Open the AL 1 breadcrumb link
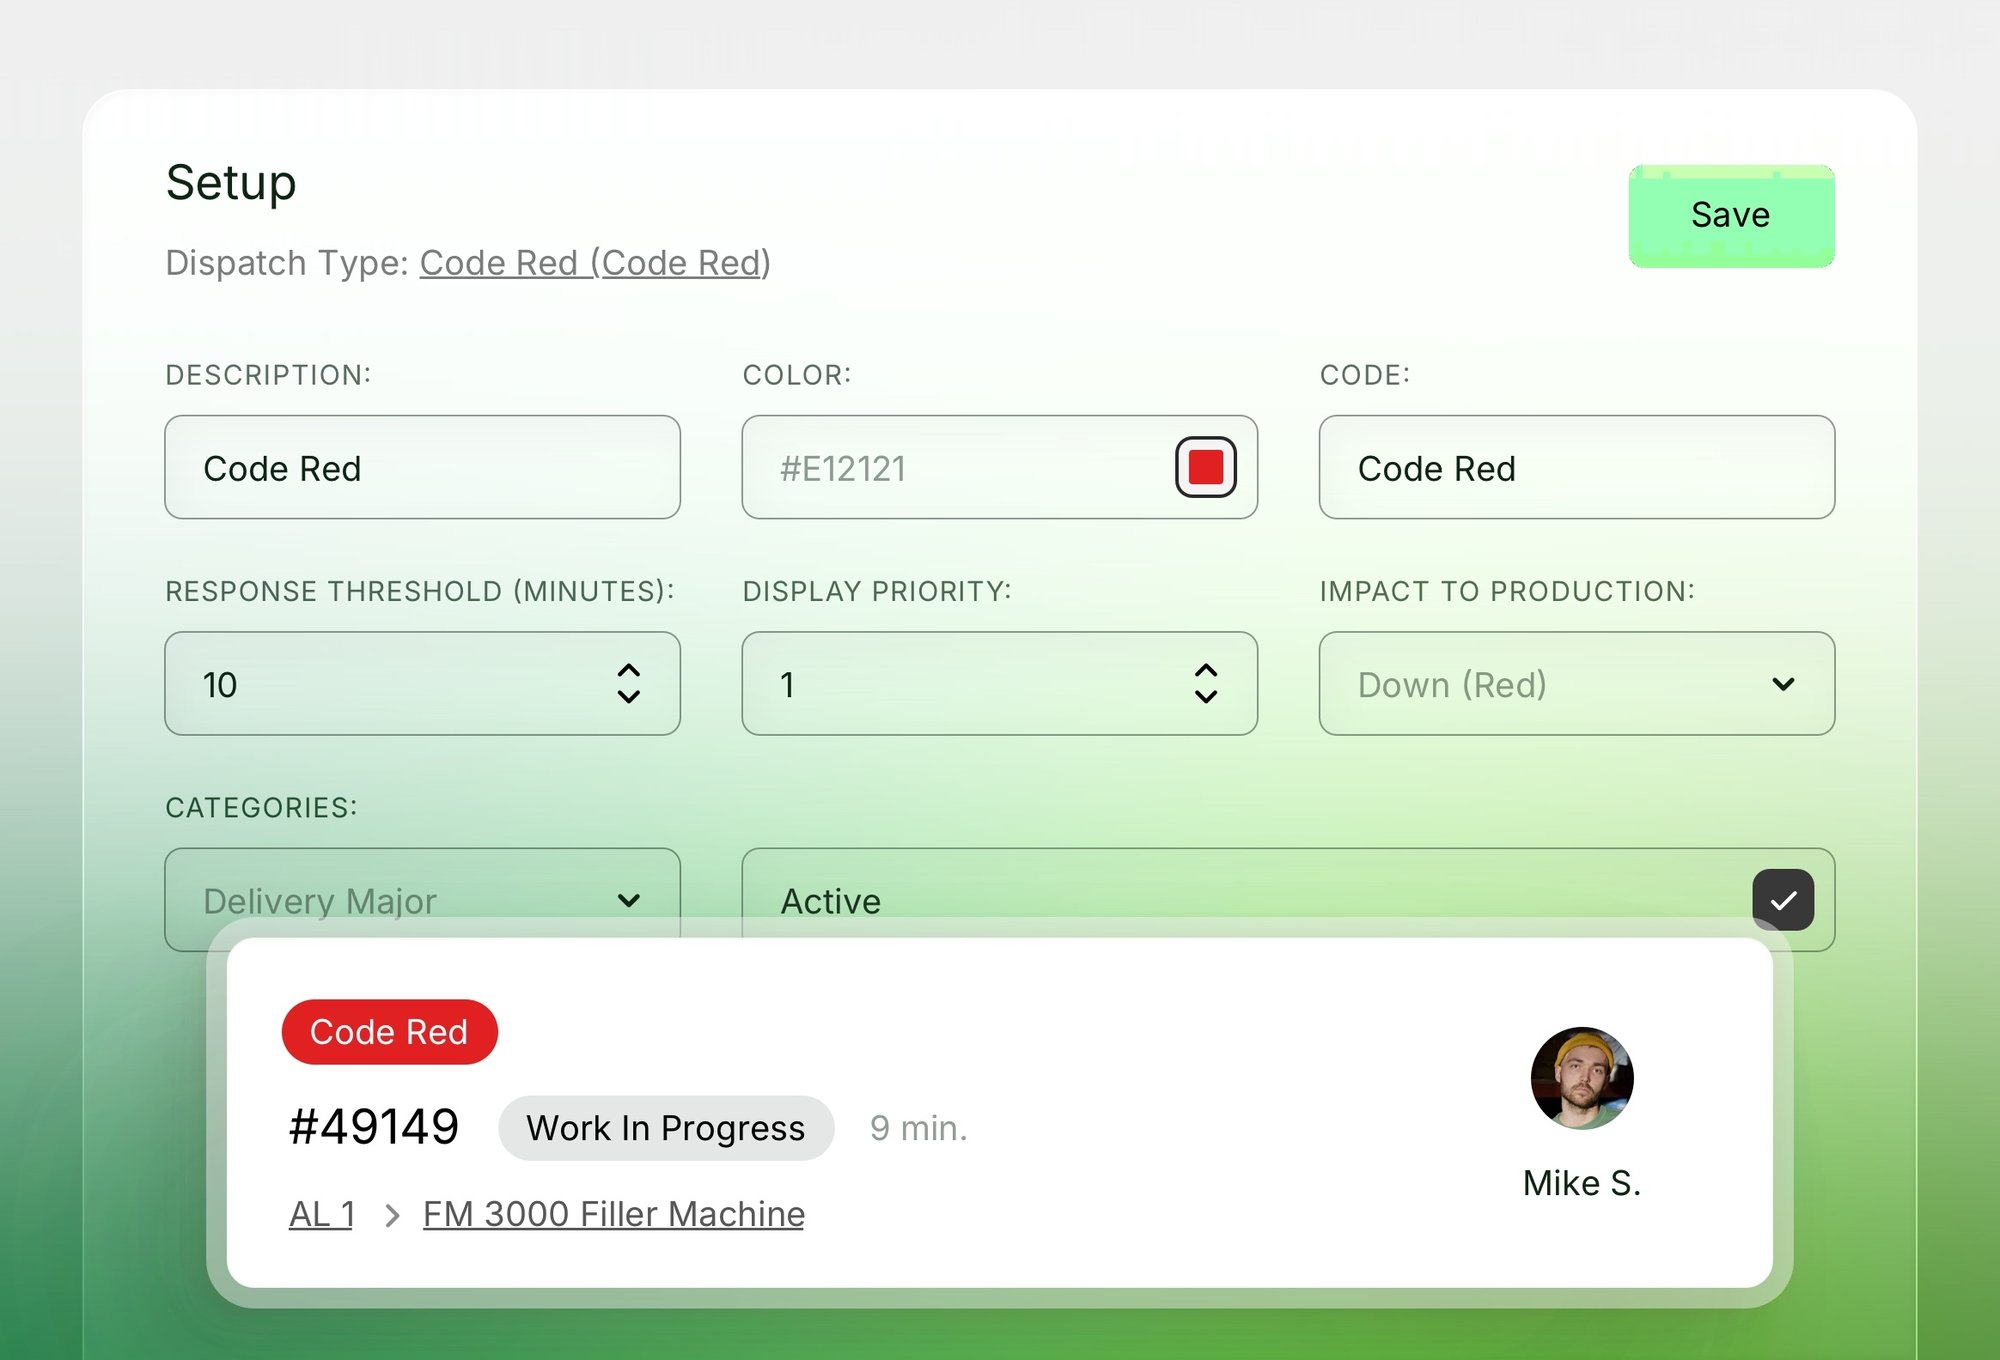Image resolution: width=2000 pixels, height=1360 pixels. (x=321, y=1214)
